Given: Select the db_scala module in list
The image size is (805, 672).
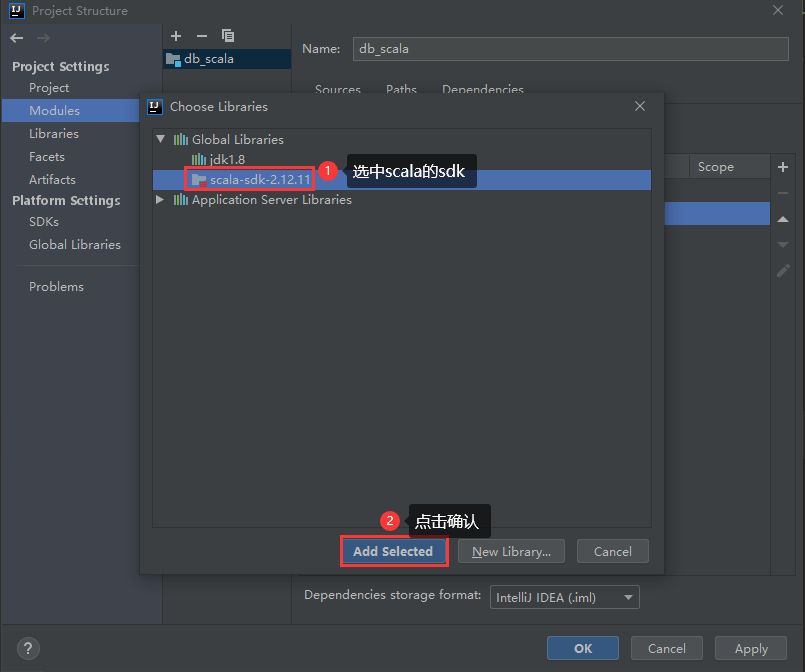Looking at the screenshot, I should [227, 59].
